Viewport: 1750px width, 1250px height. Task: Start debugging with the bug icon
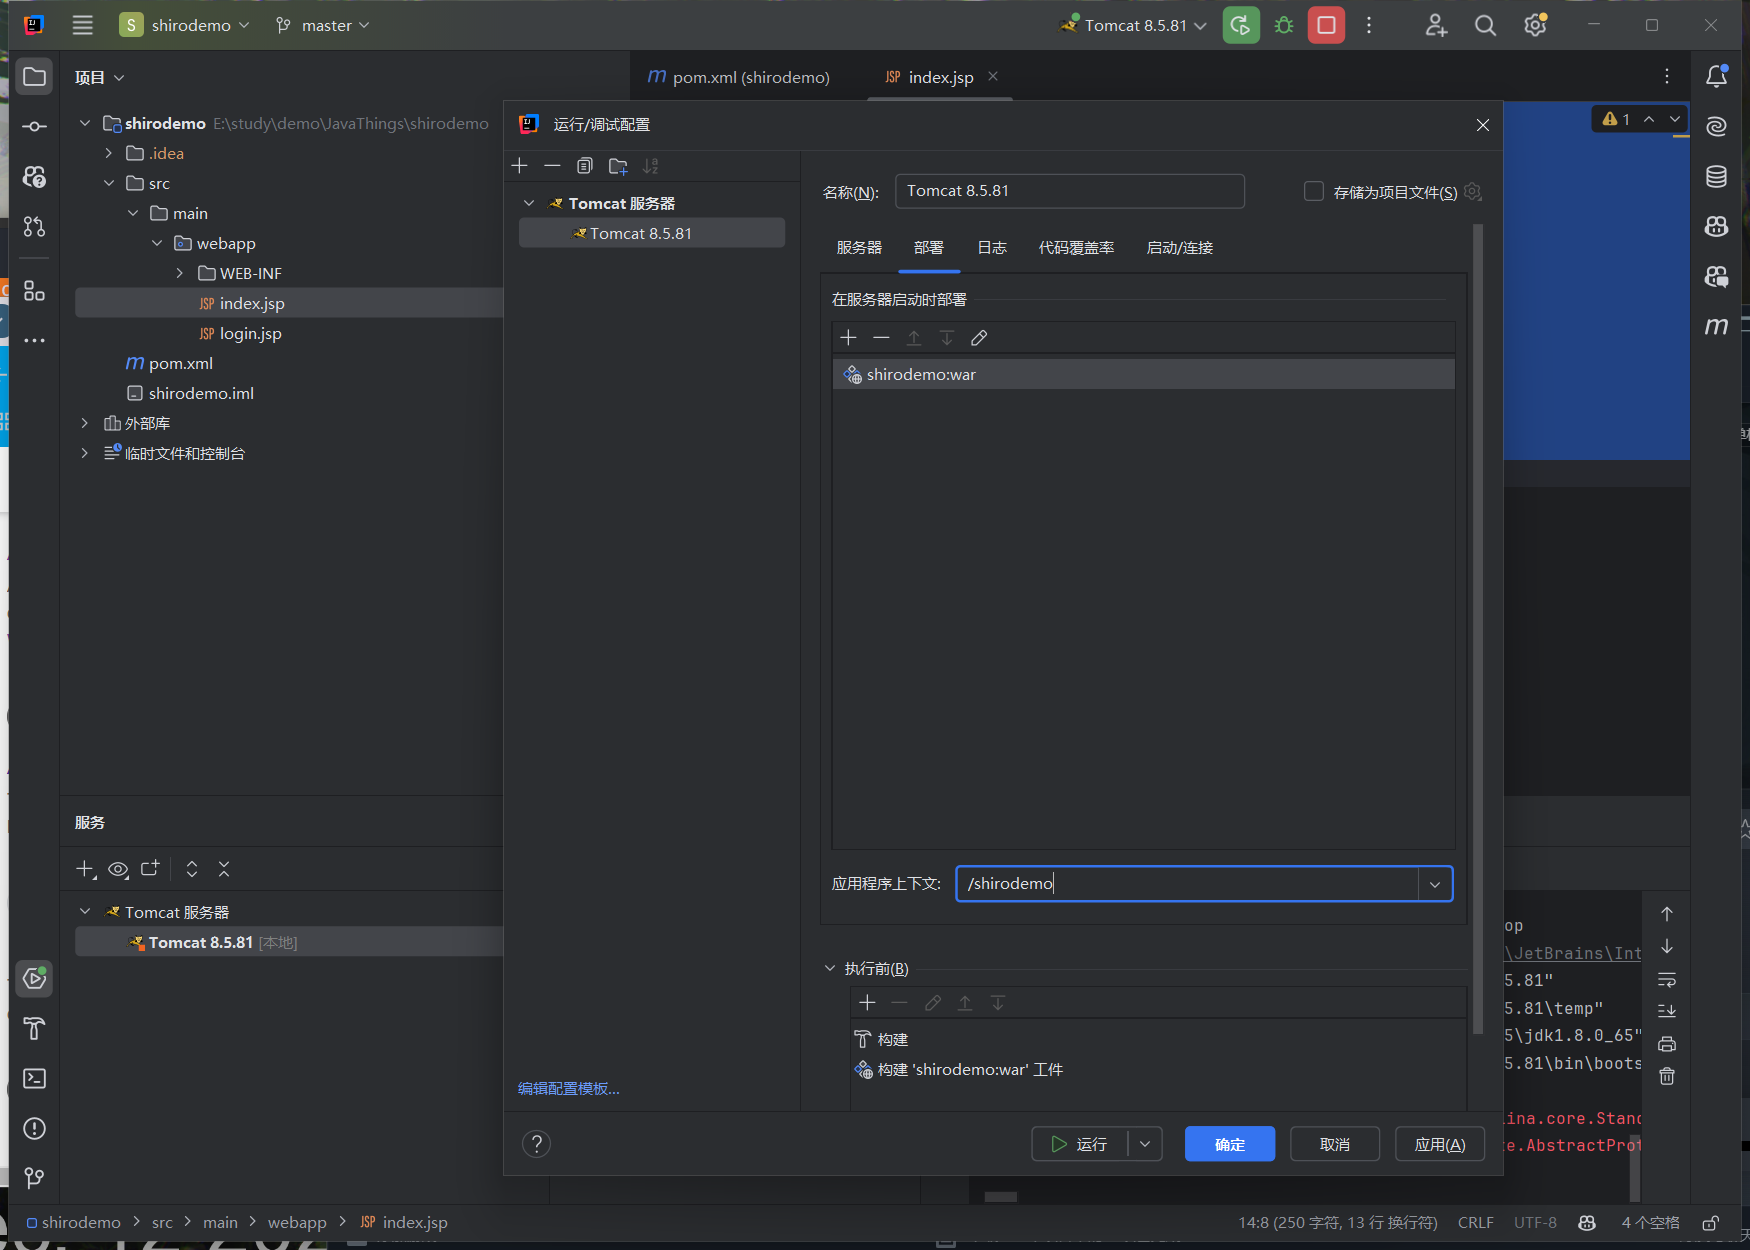point(1284,25)
